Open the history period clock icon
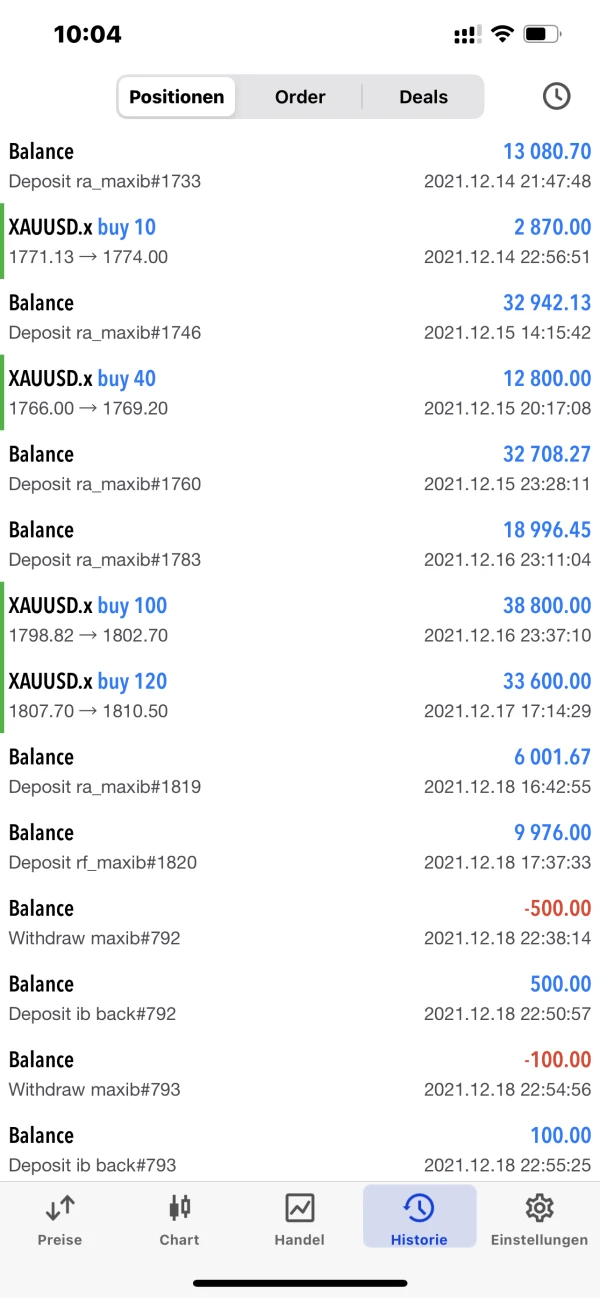 556,96
